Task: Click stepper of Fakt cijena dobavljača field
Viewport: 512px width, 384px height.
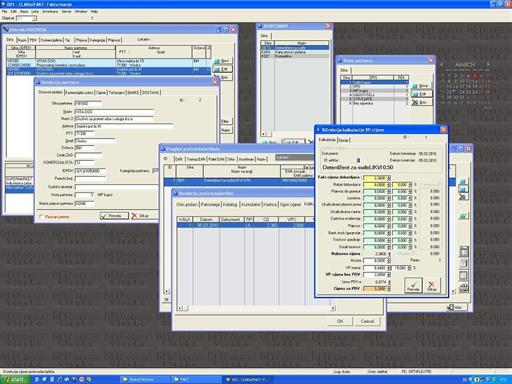Action: pos(389,178)
